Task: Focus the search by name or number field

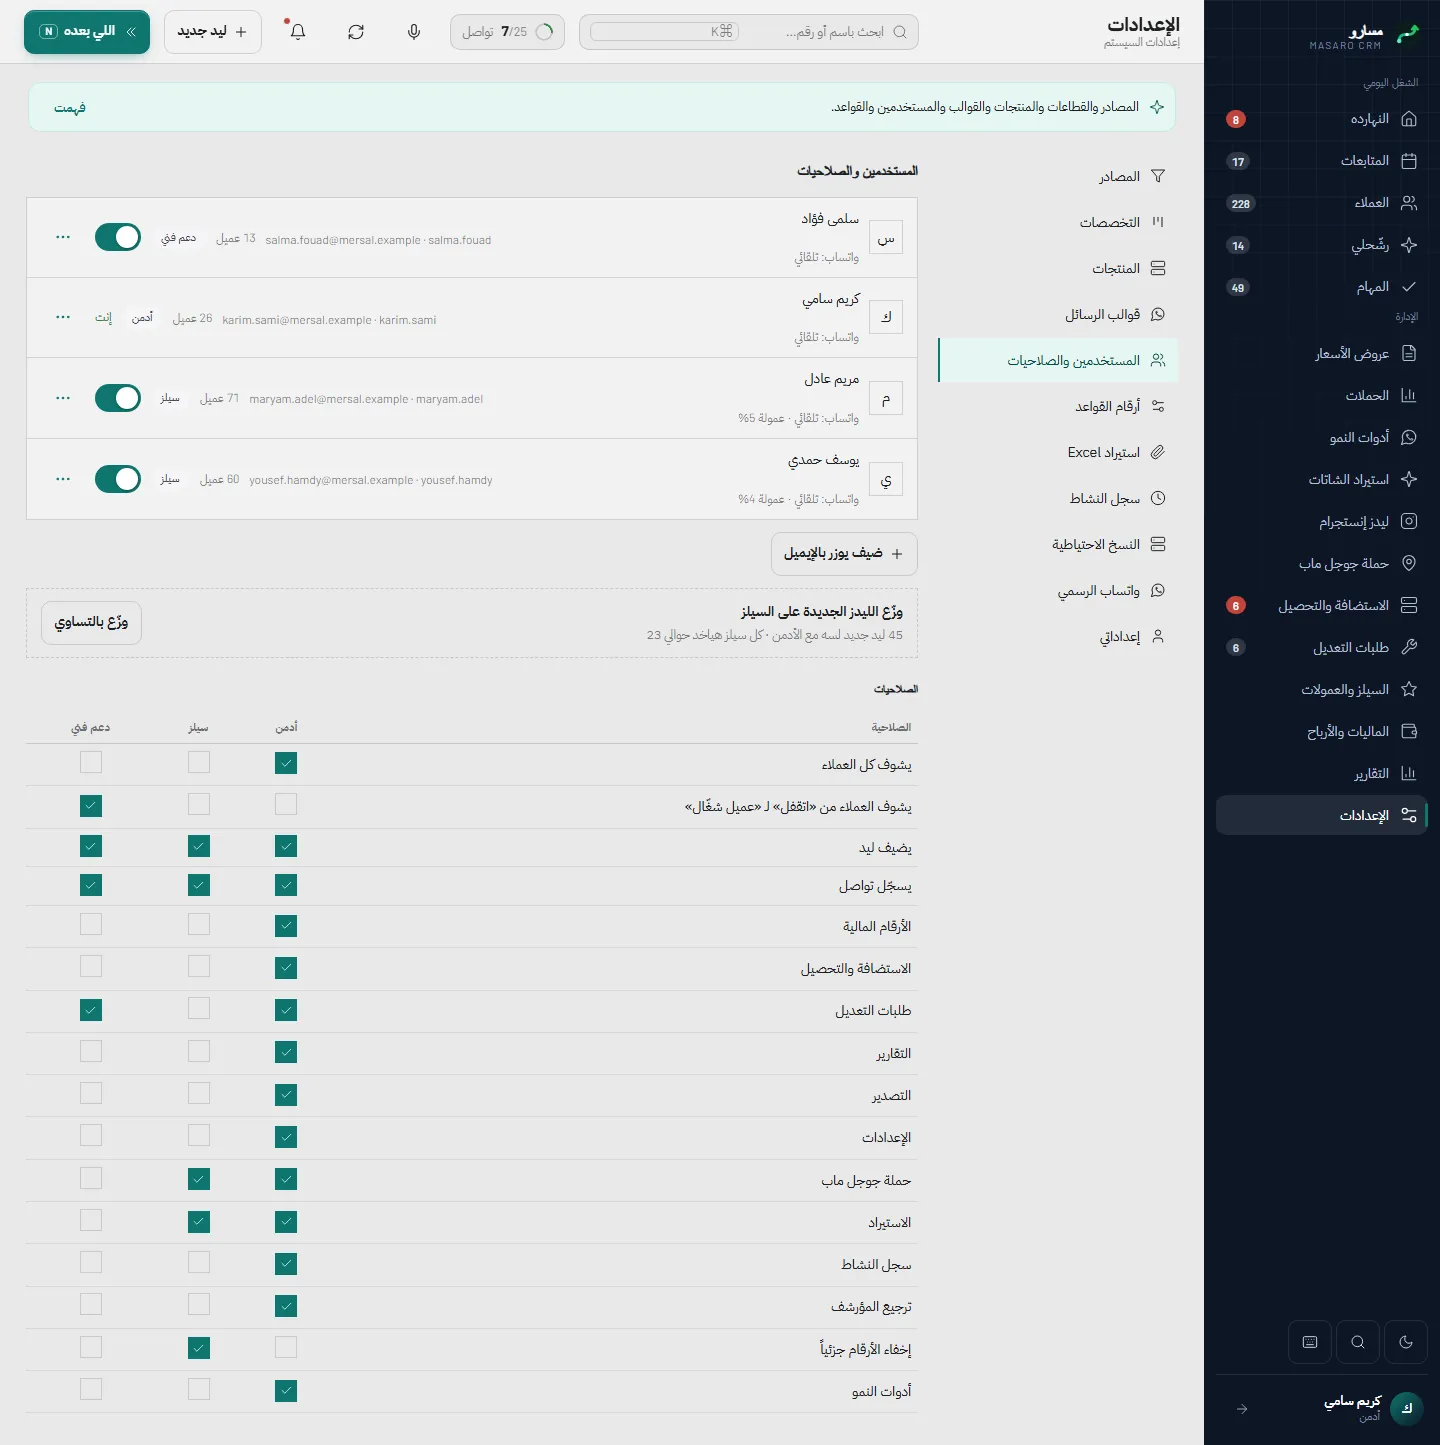Action: 748,32
